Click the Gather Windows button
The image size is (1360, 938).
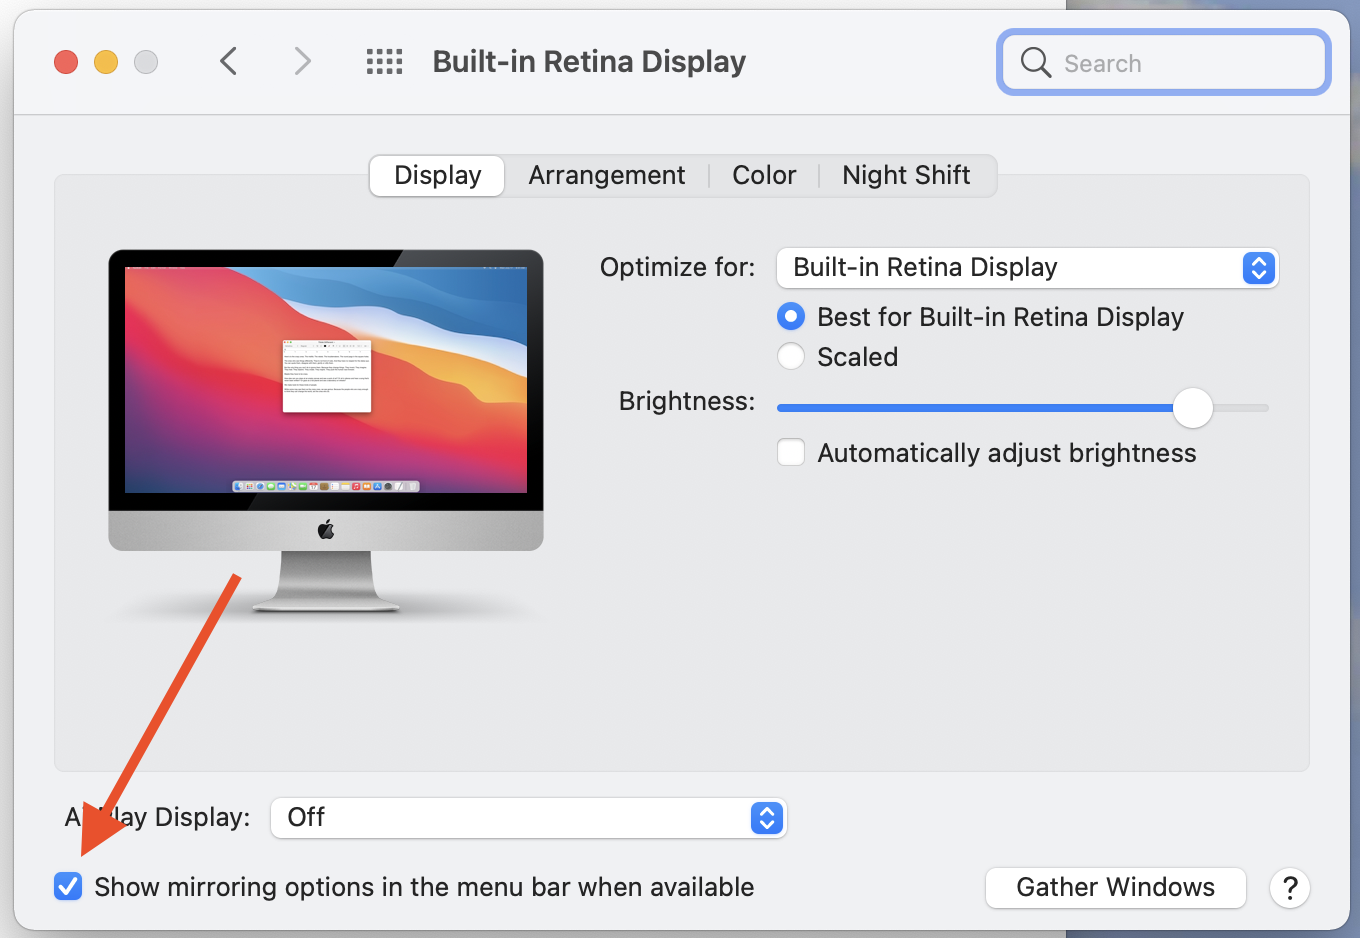1115,887
